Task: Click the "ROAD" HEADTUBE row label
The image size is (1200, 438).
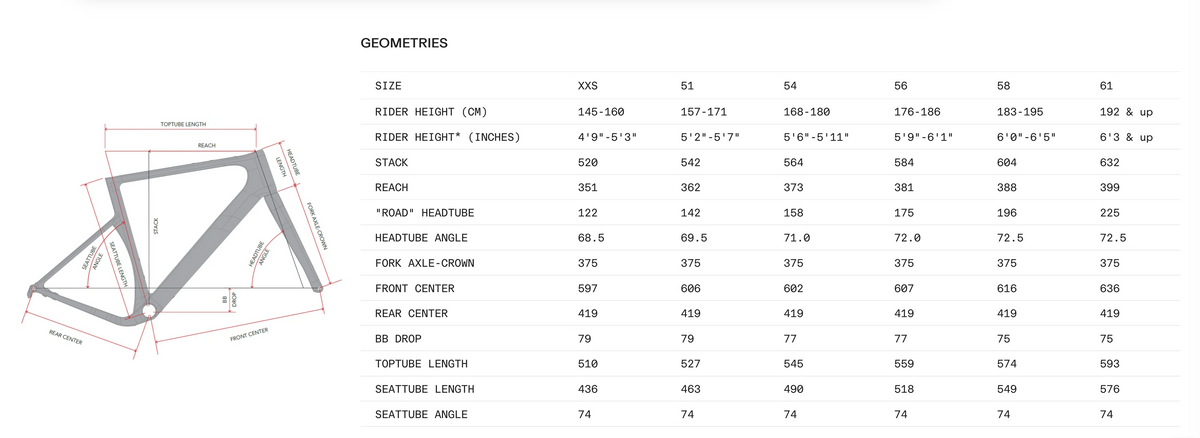Action: (425, 213)
